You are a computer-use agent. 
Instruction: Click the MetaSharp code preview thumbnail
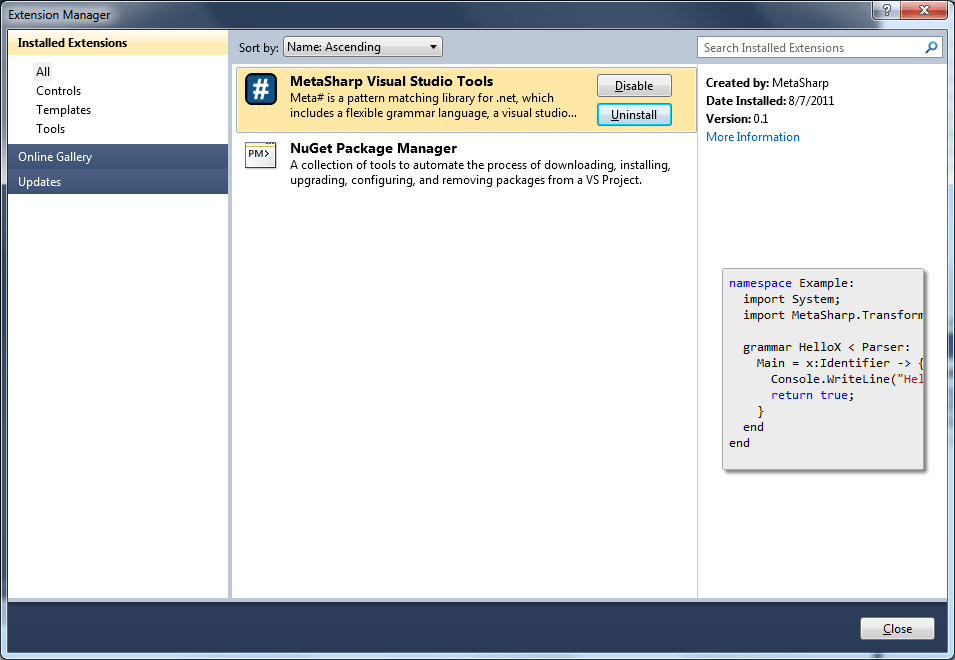[823, 369]
